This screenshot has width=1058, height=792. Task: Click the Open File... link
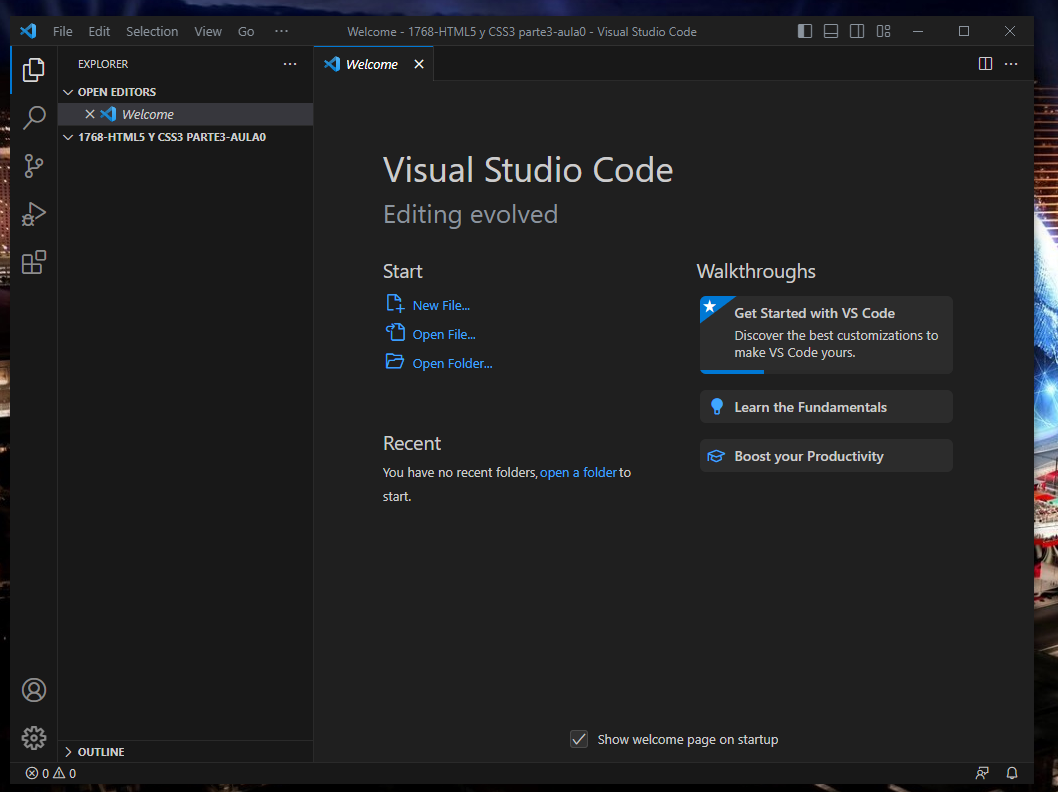click(x=444, y=335)
